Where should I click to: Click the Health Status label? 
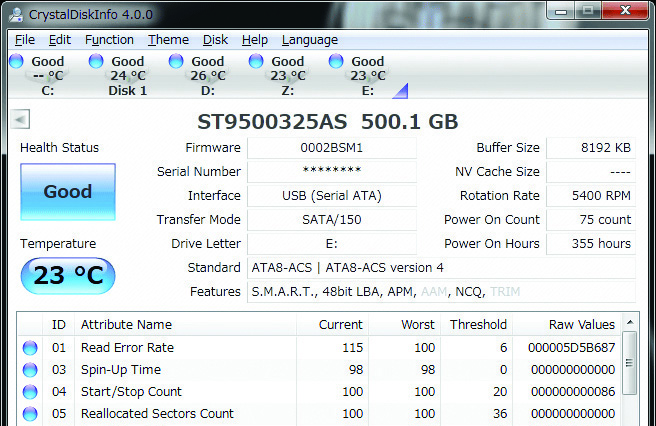[x=59, y=148]
